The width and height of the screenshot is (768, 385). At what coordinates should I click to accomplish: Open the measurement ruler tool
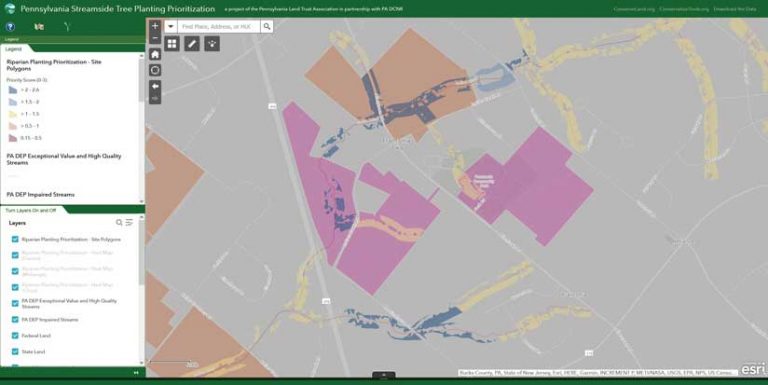click(192, 44)
